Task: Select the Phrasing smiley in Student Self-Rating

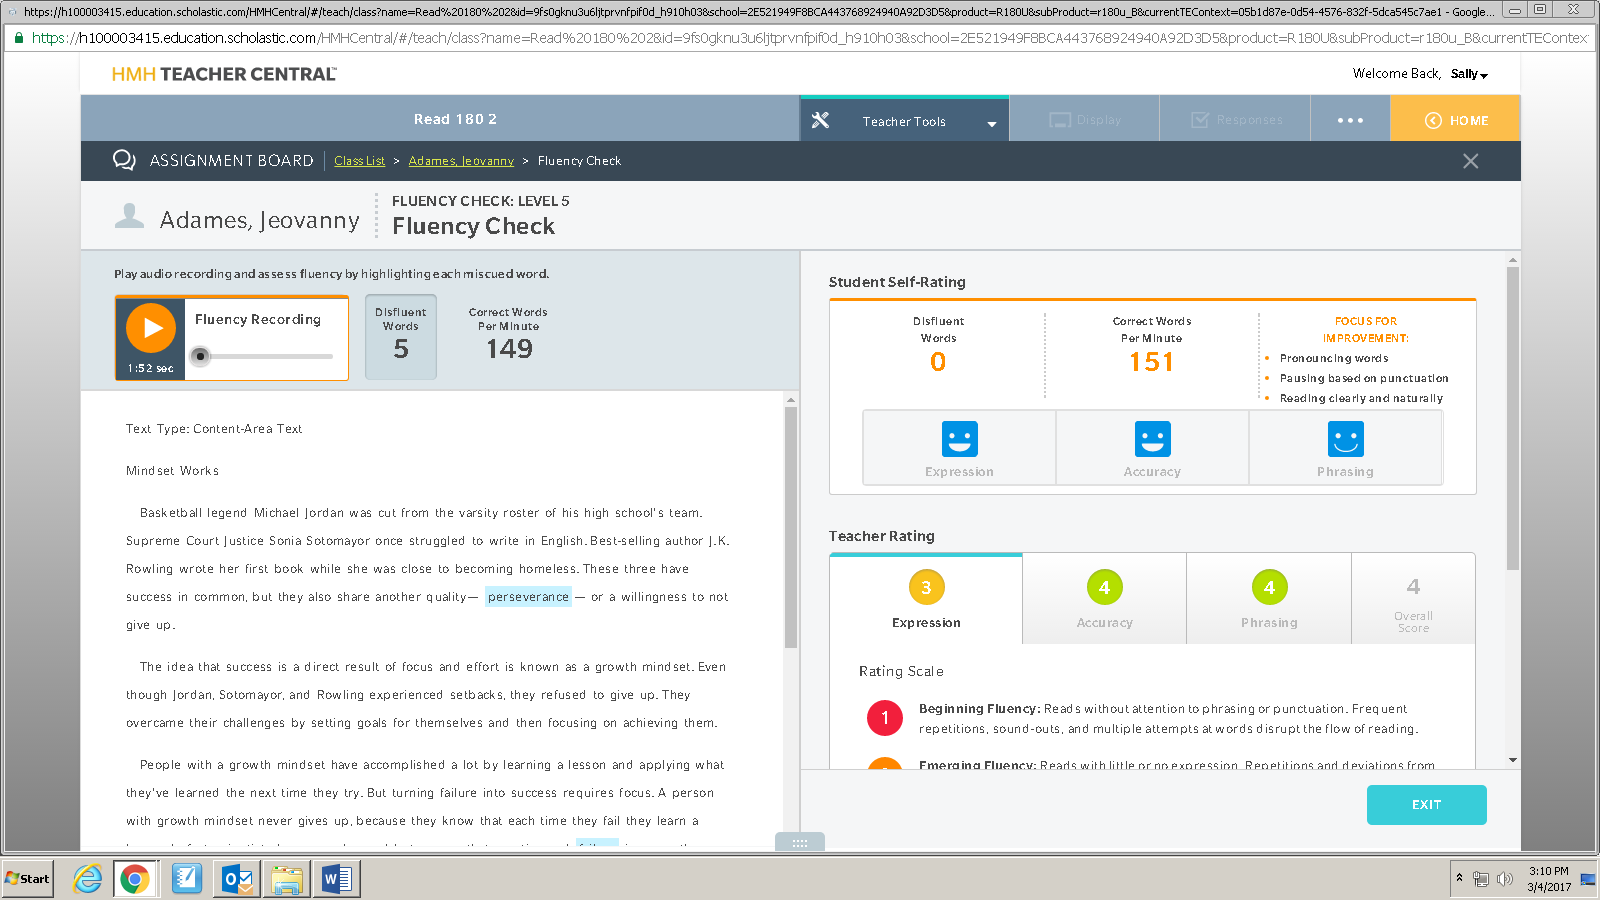Action: point(1345,440)
